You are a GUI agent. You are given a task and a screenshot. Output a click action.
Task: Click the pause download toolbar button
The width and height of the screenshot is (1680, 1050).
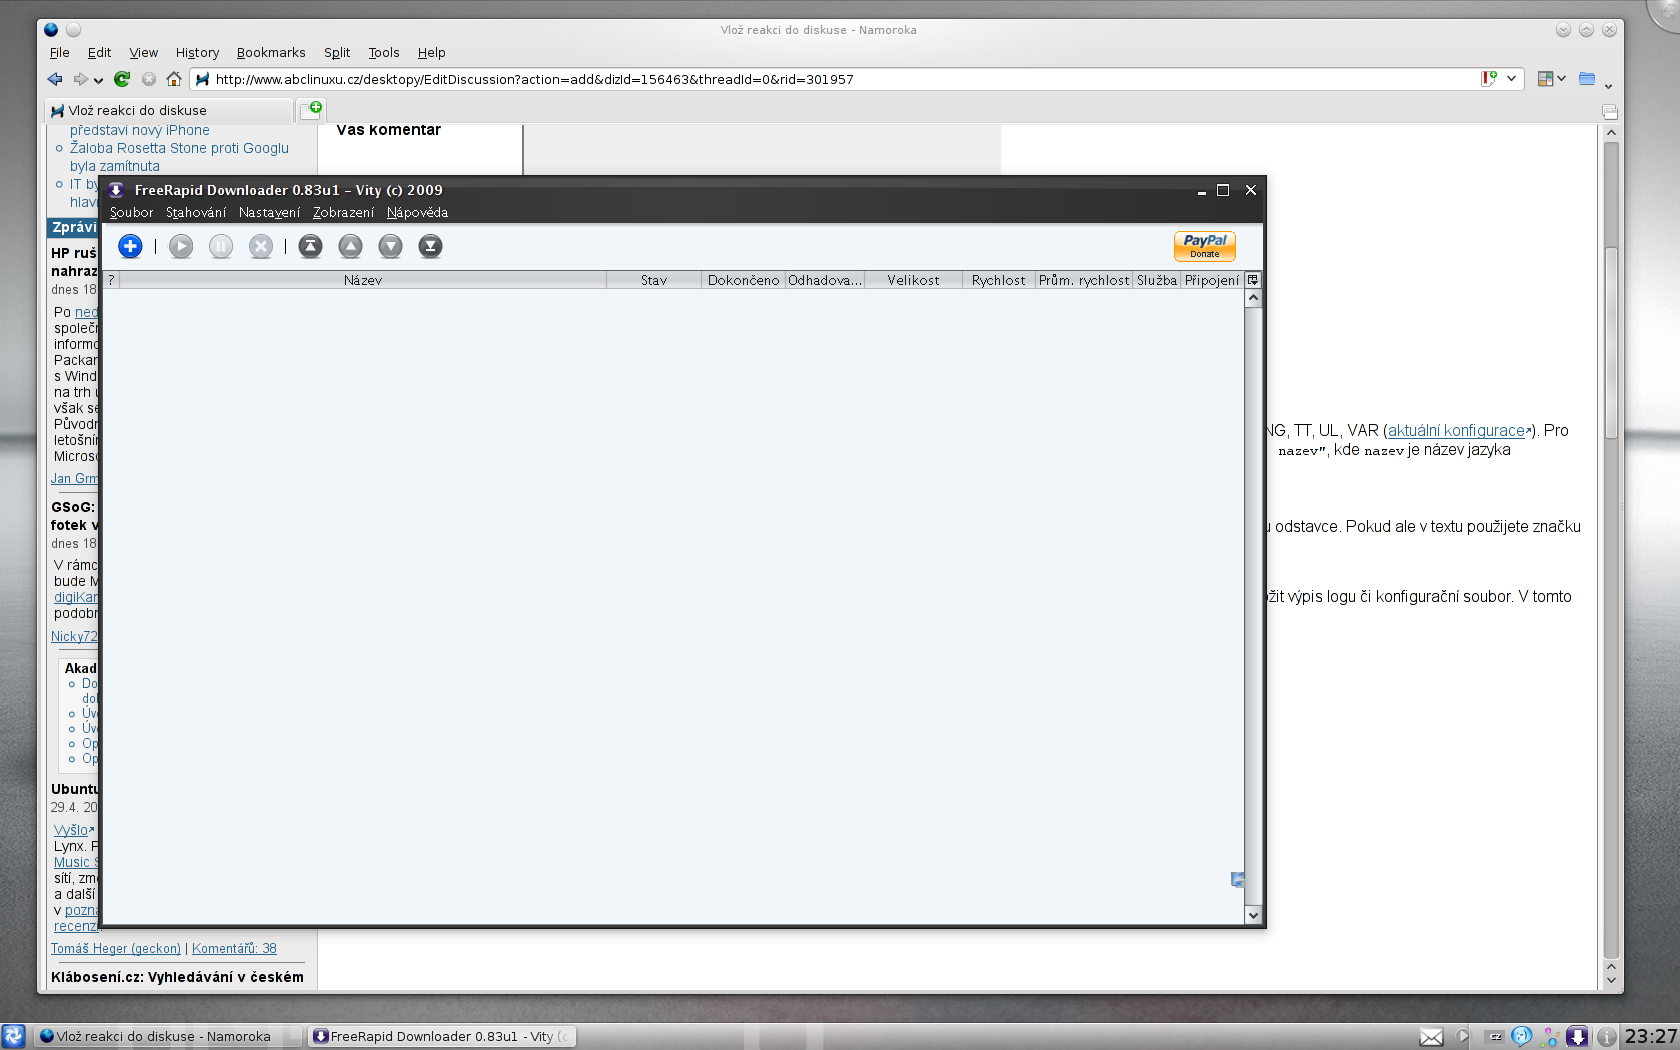click(221, 246)
